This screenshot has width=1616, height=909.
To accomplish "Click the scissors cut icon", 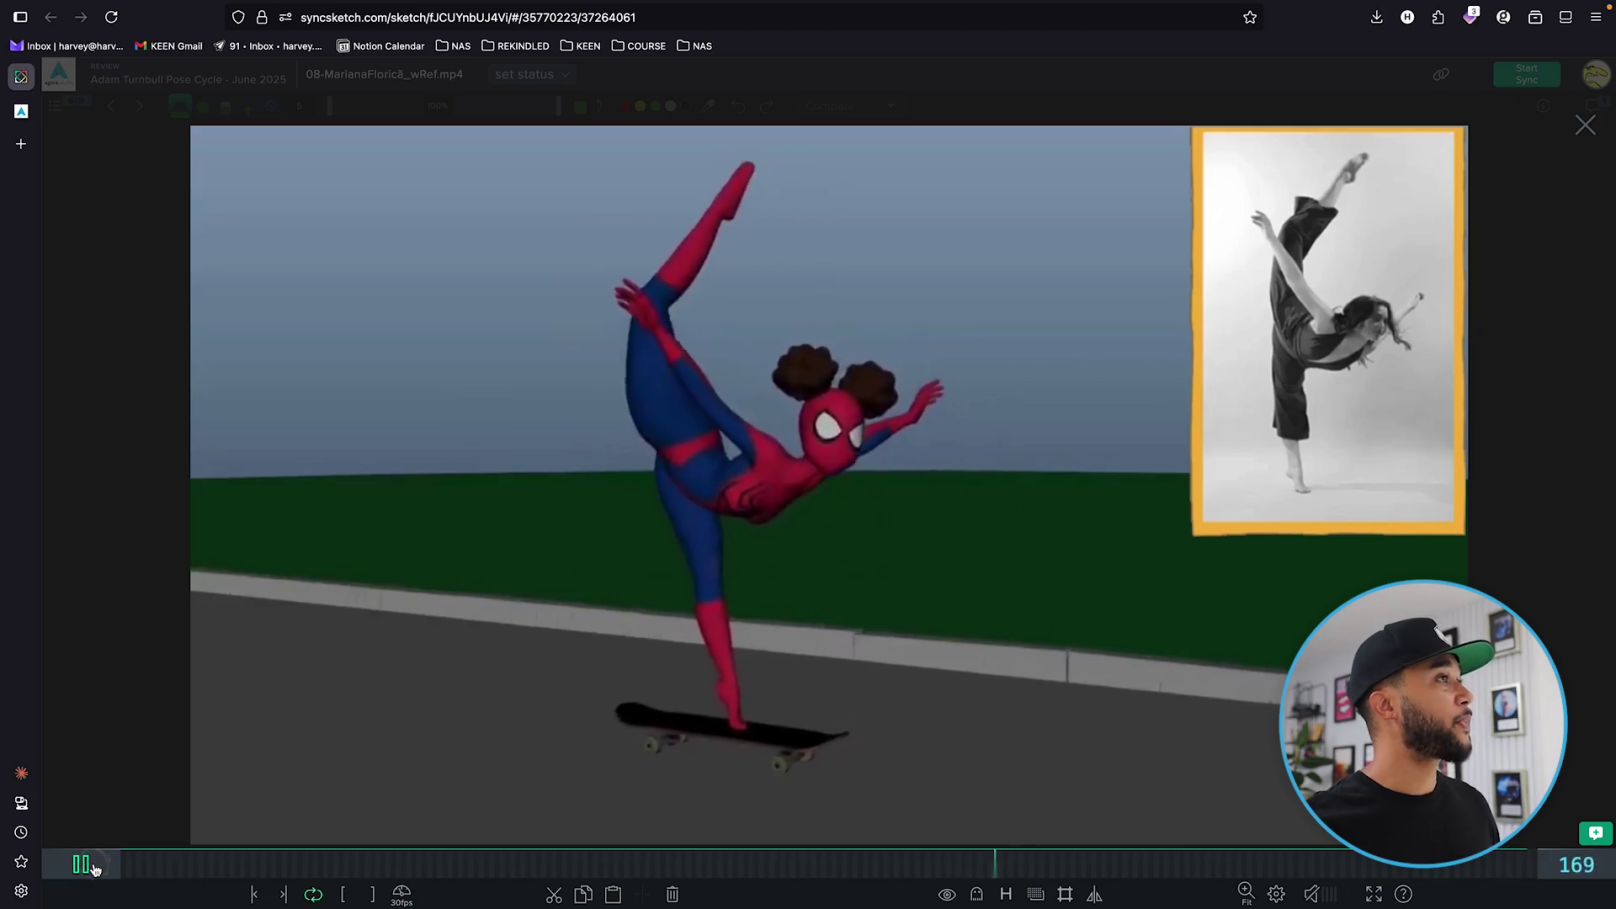I will click(554, 894).
